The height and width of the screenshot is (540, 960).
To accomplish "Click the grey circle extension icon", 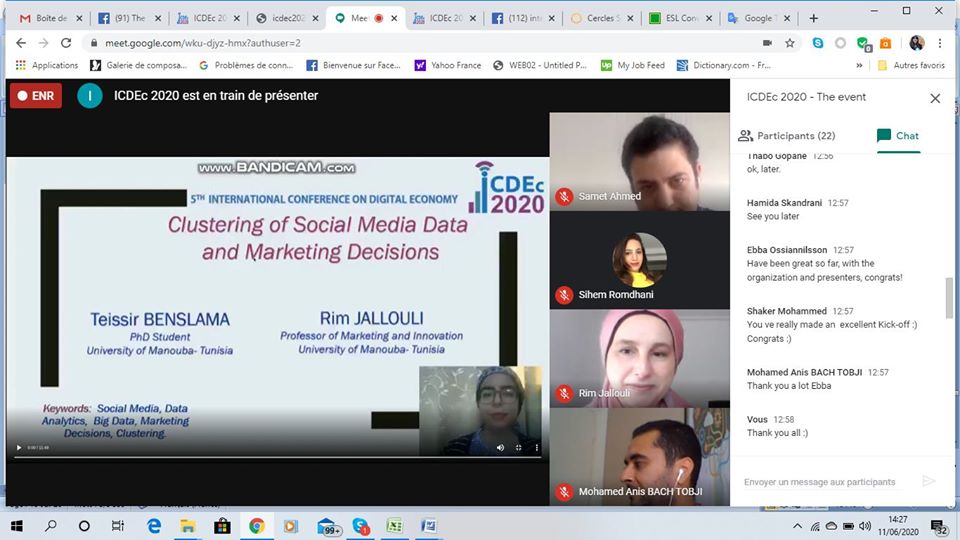I will click(x=841, y=43).
